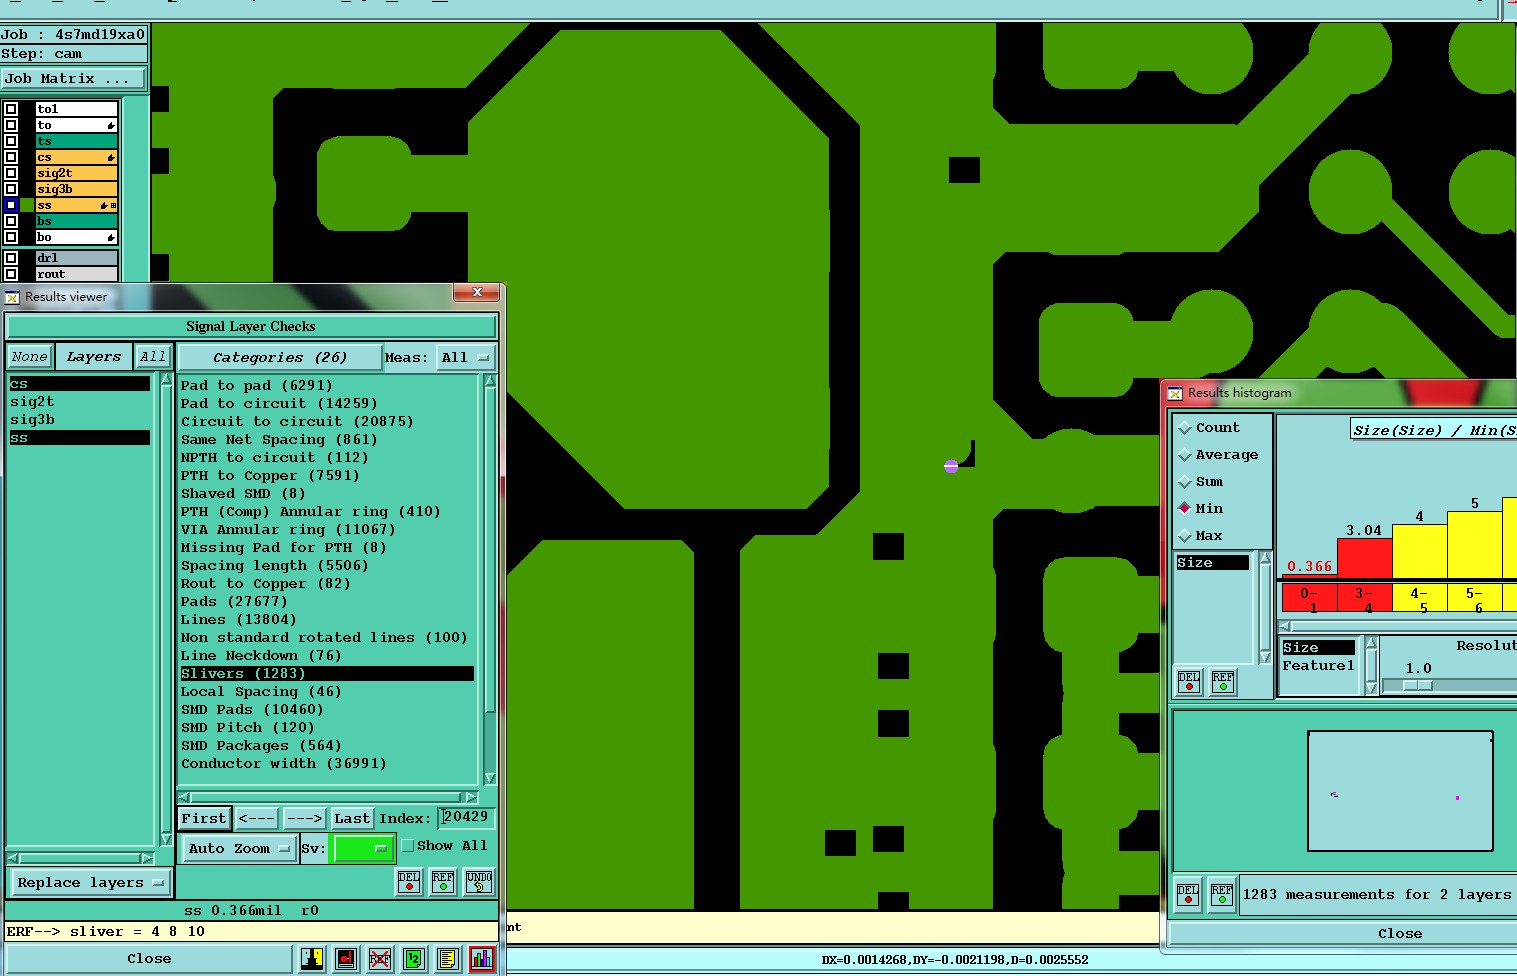Select Pad to pad (6291) category
Image resolution: width=1517 pixels, height=976 pixels.
tap(256, 386)
